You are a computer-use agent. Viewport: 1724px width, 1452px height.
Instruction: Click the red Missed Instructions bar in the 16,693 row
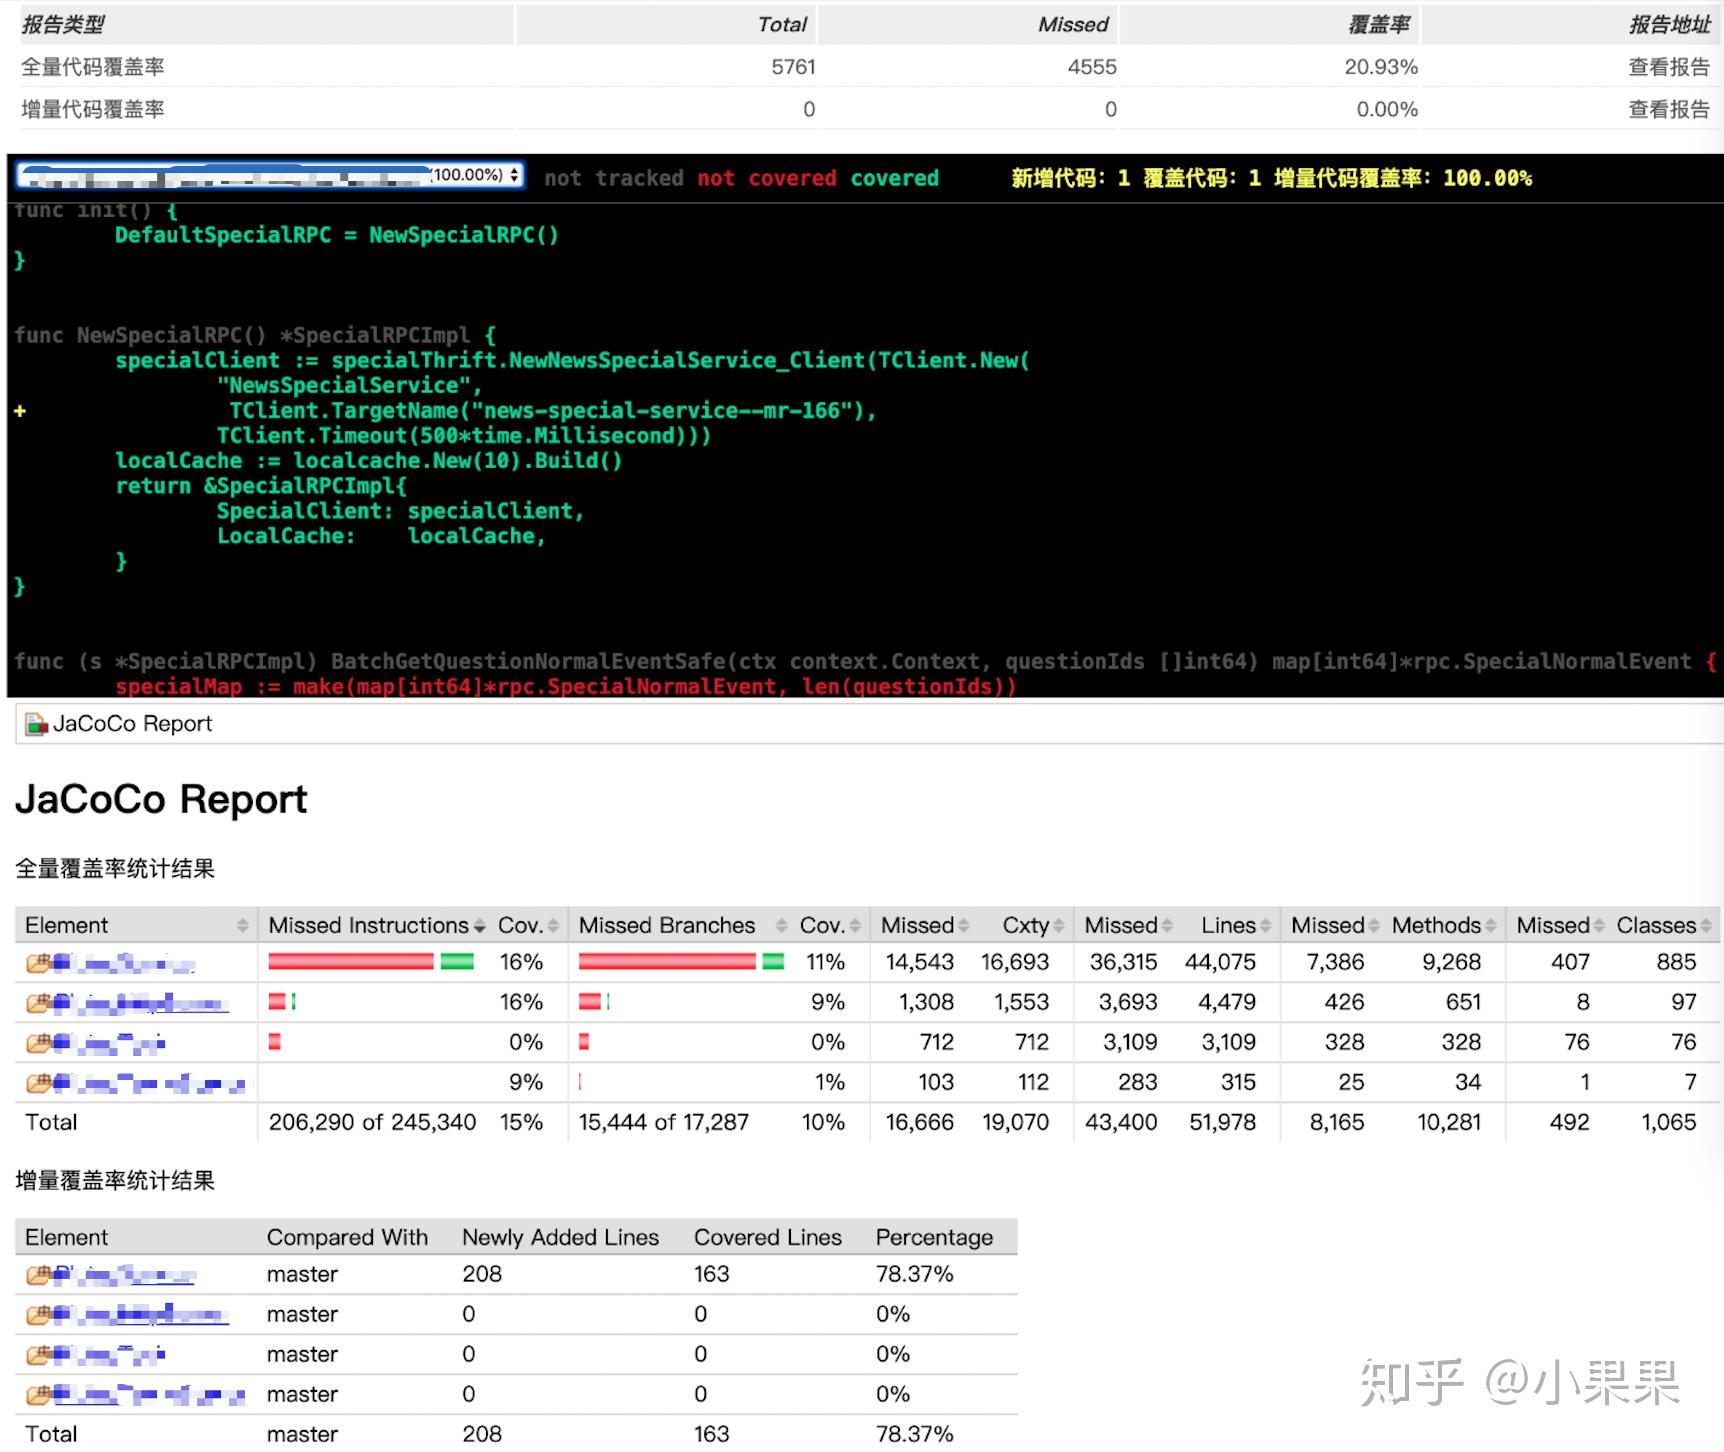(x=351, y=962)
